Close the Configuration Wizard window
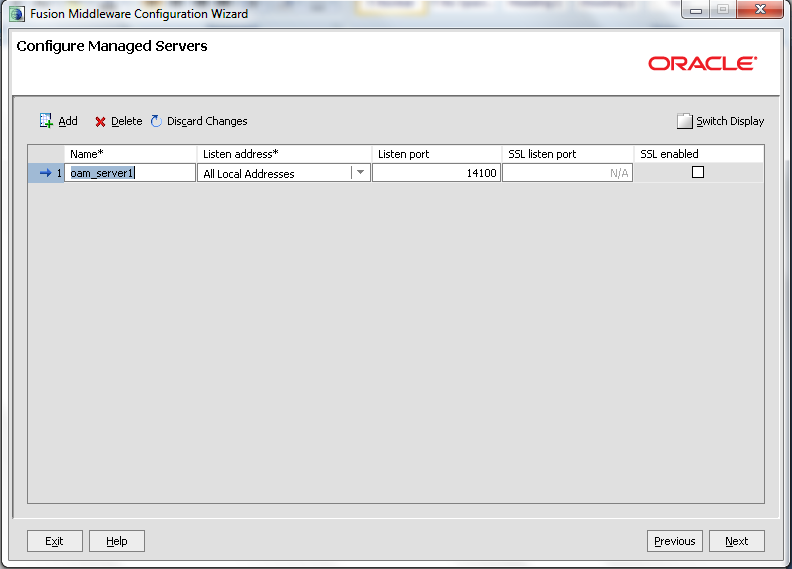 coord(760,9)
